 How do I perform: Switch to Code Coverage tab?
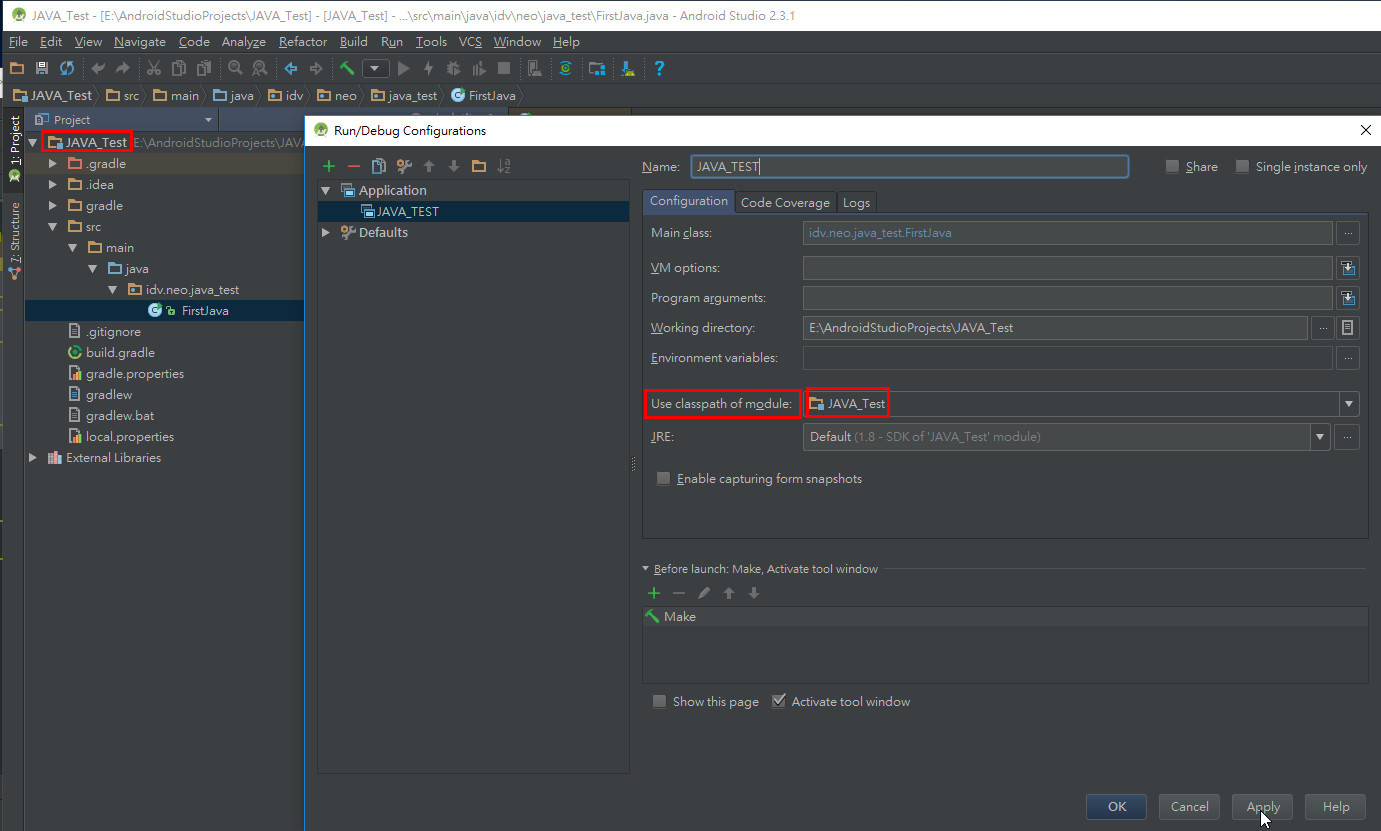(x=785, y=202)
